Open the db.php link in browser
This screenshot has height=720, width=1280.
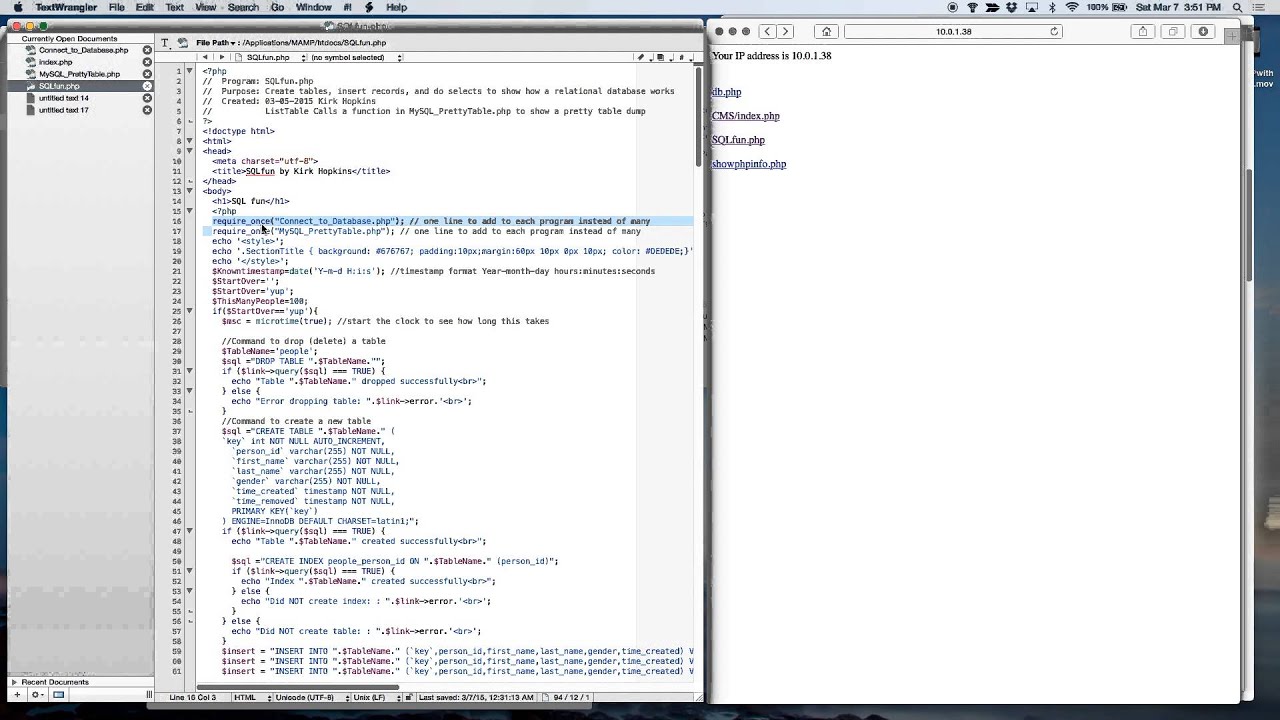tap(727, 92)
